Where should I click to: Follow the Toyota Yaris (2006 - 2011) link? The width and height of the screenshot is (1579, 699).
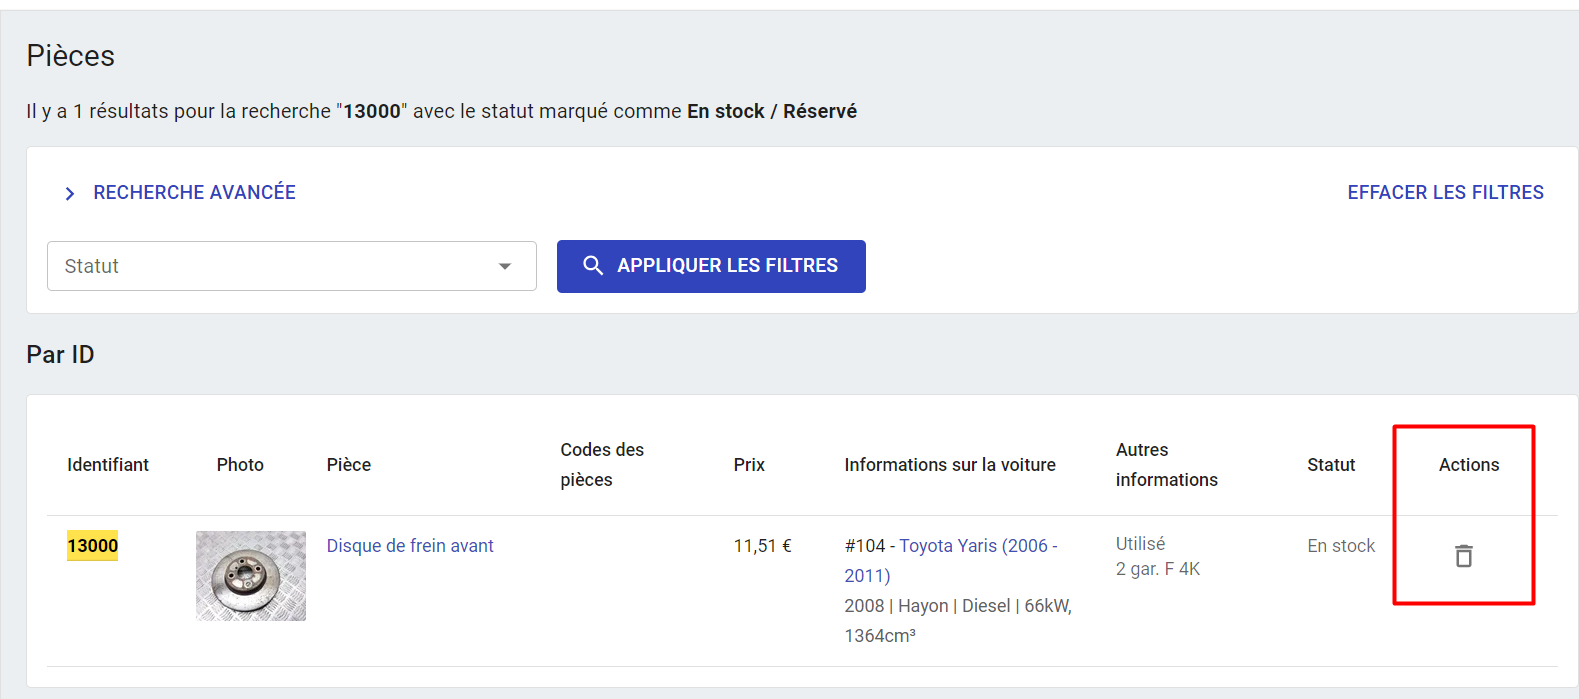pyautogui.click(x=977, y=546)
